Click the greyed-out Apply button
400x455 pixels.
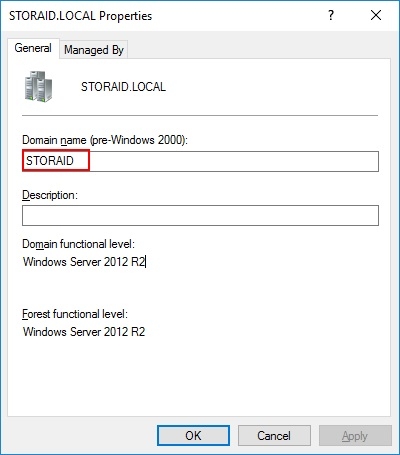click(x=355, y=435)
